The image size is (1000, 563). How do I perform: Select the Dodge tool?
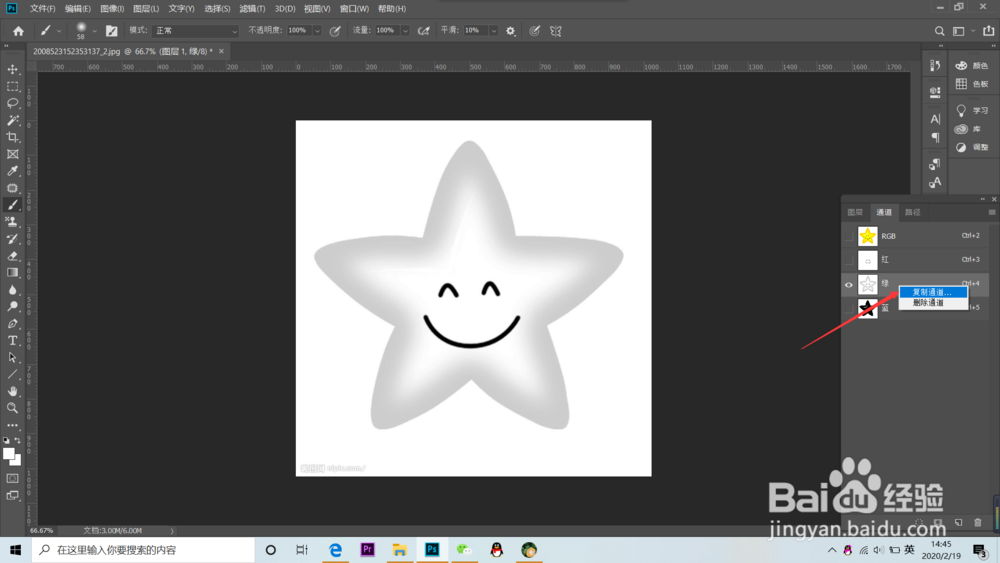12,307
